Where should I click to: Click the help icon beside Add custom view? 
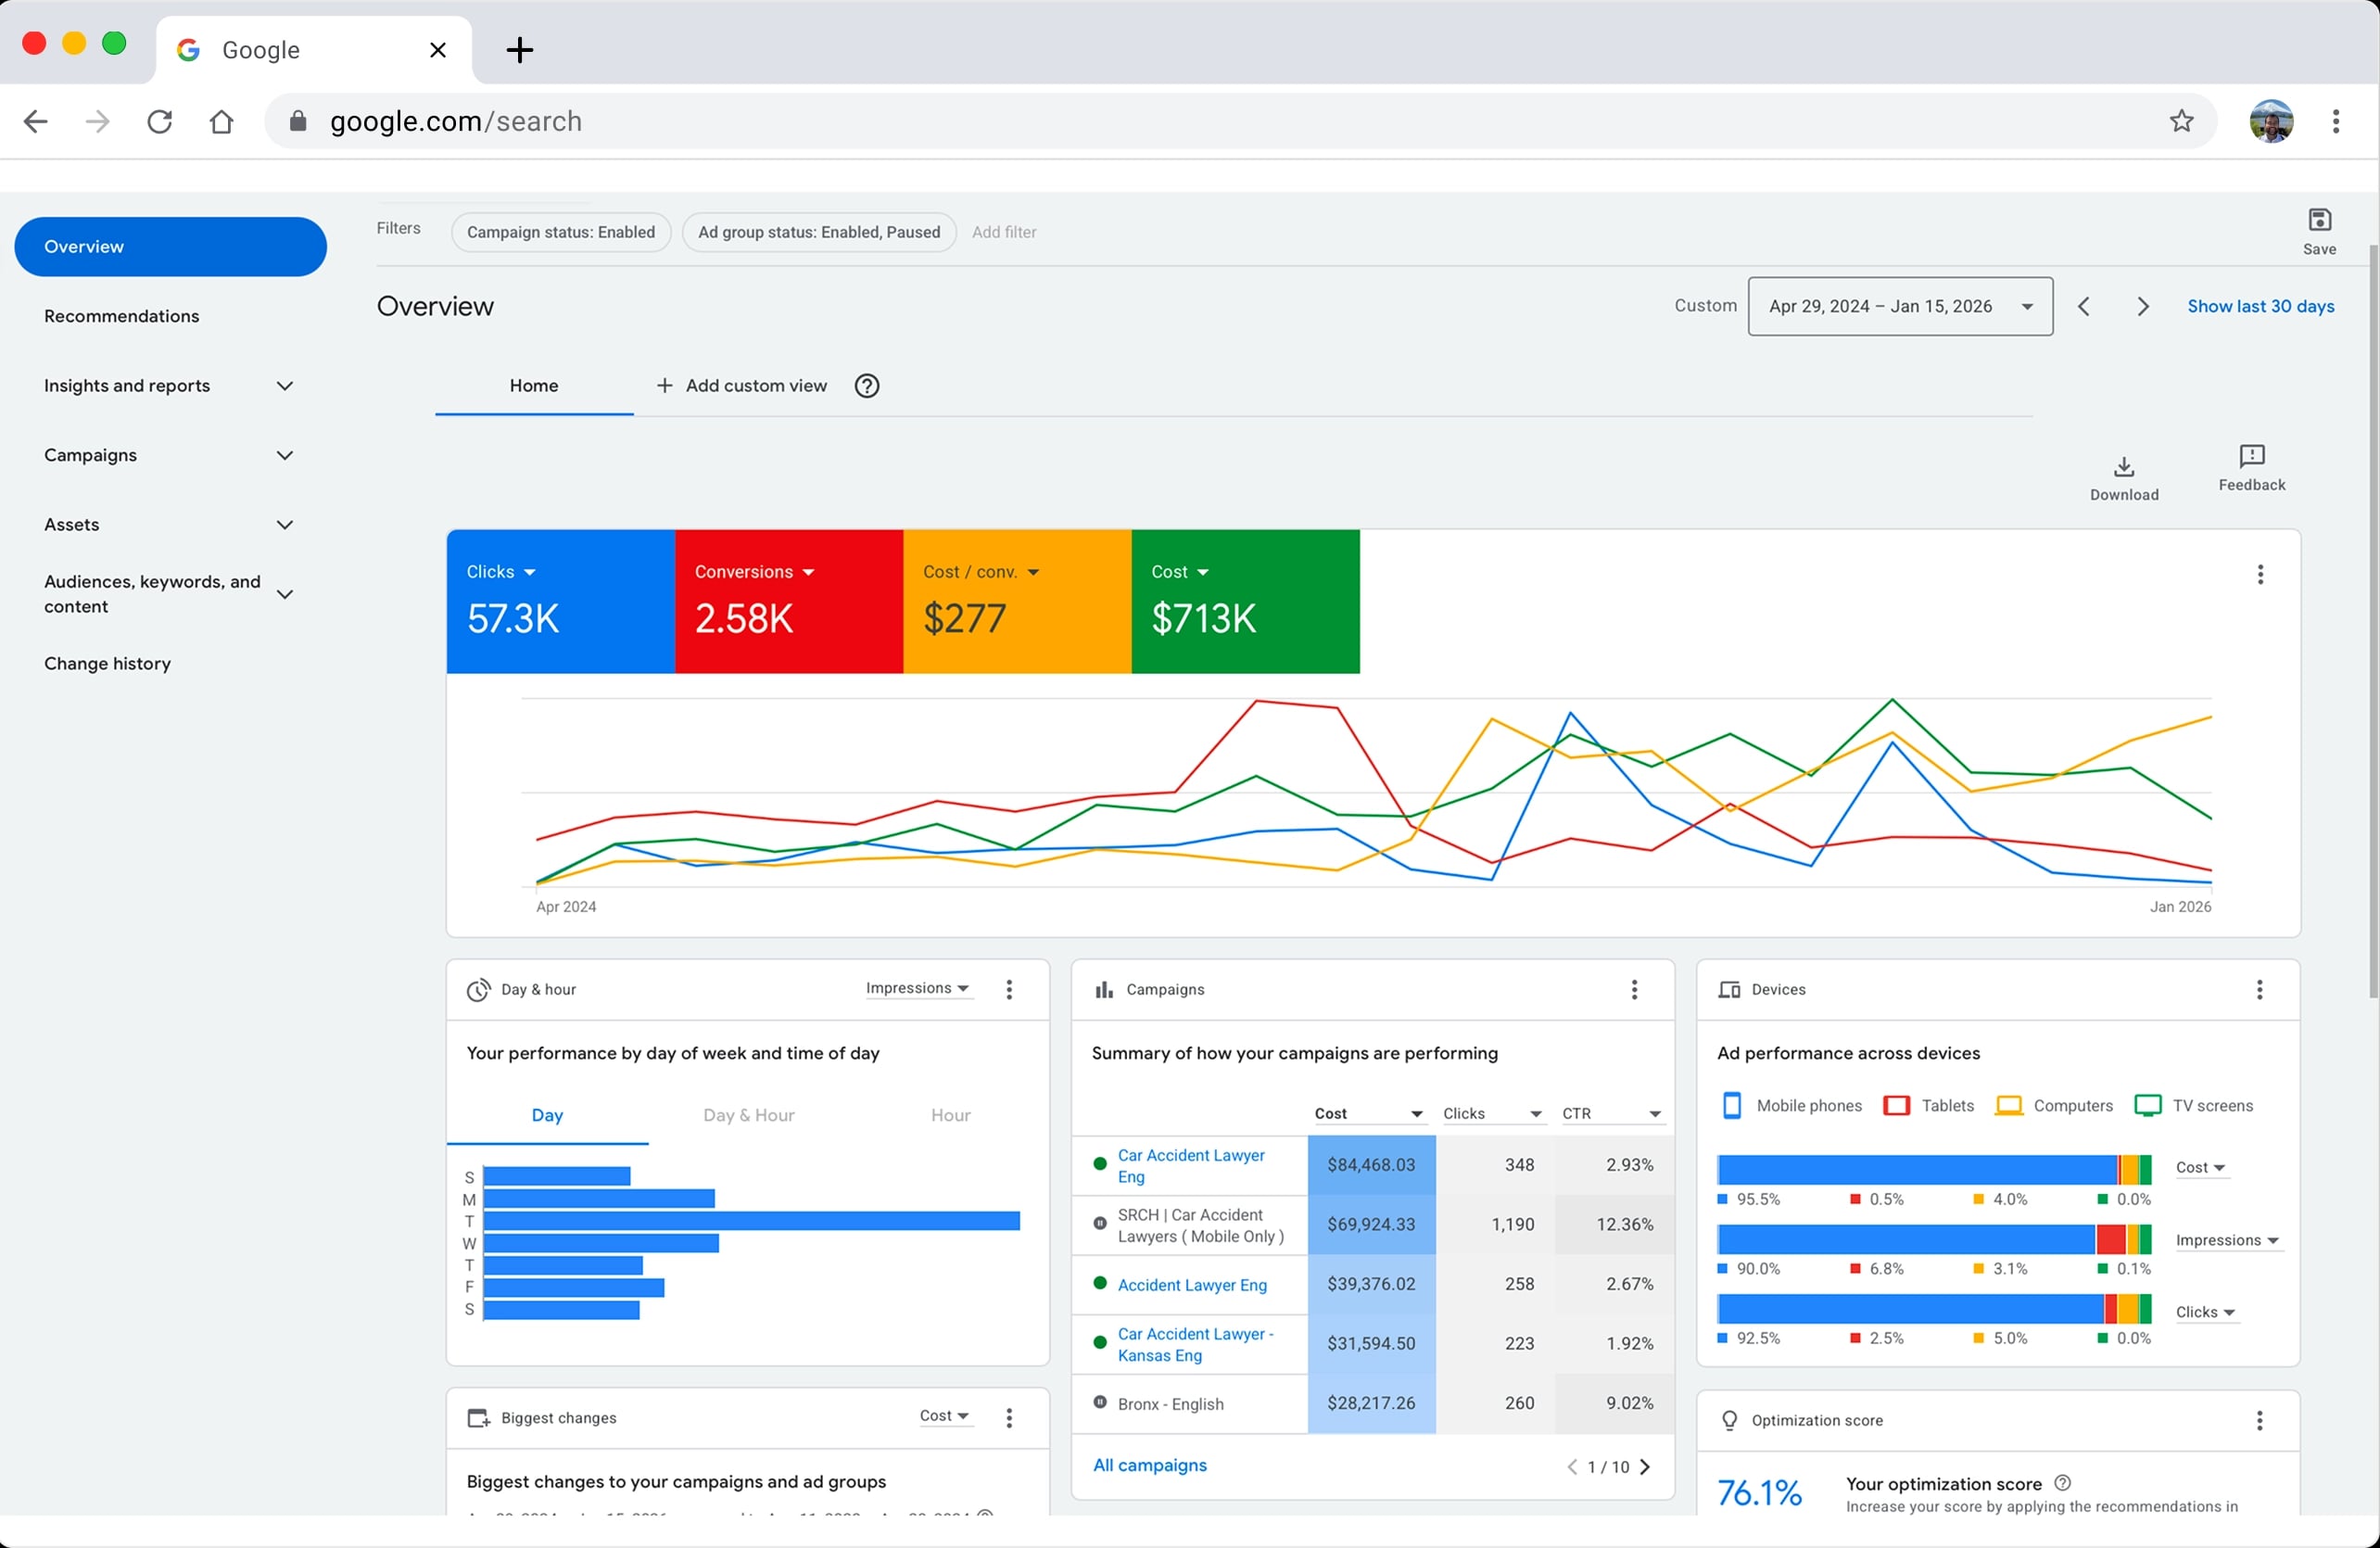[867, 386]
